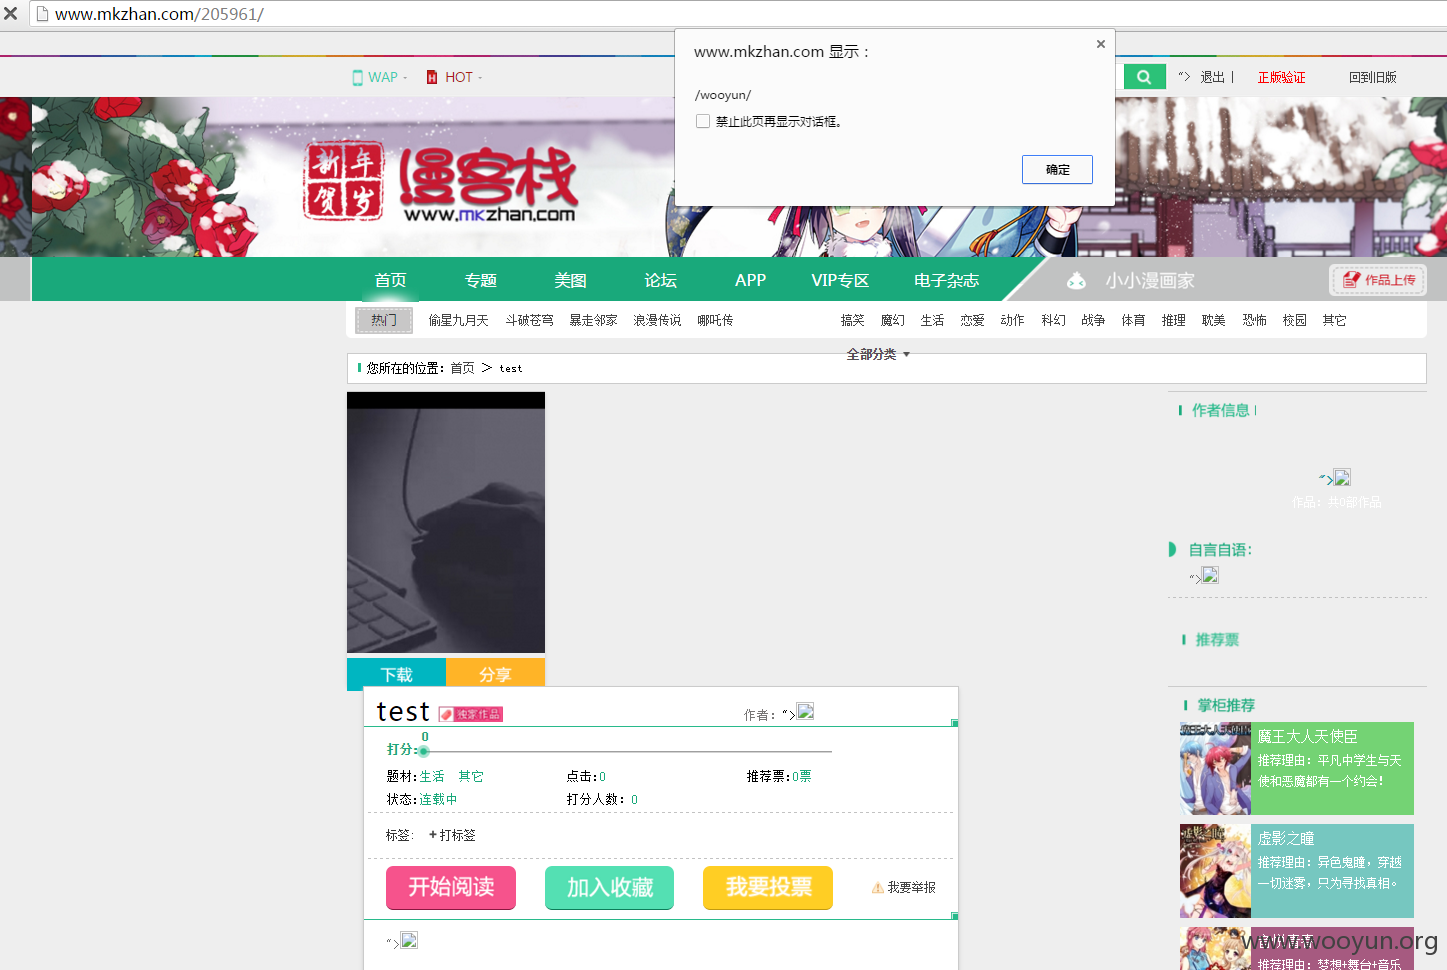Click the 0票 recommendation votes link

click(x=802, y=776)
